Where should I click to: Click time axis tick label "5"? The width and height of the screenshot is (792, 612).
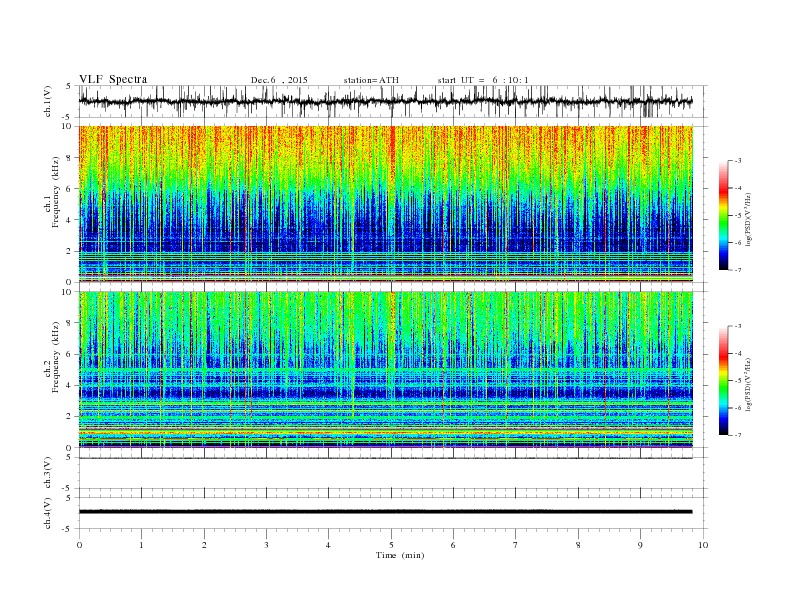pyautogui.click(x=391, y=545)
